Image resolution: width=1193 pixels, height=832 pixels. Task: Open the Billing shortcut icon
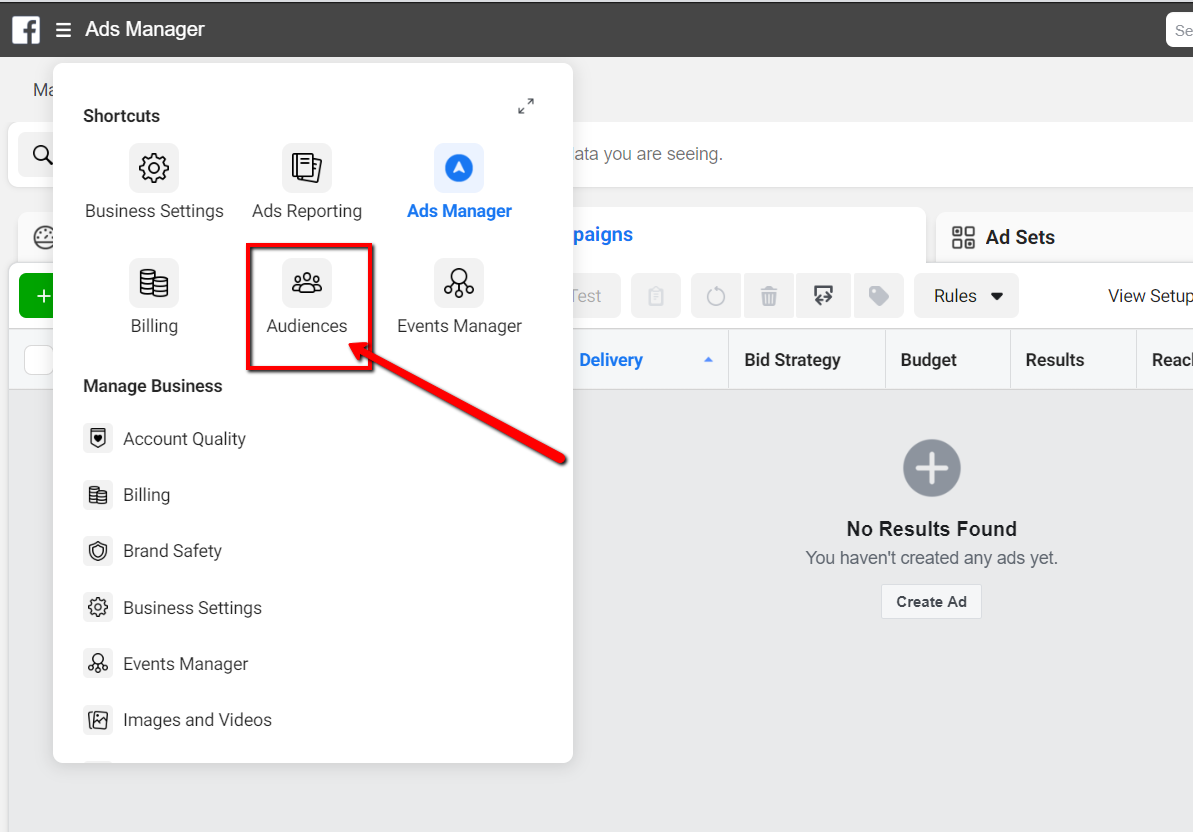pyautogui.click(x=154, y=284)
